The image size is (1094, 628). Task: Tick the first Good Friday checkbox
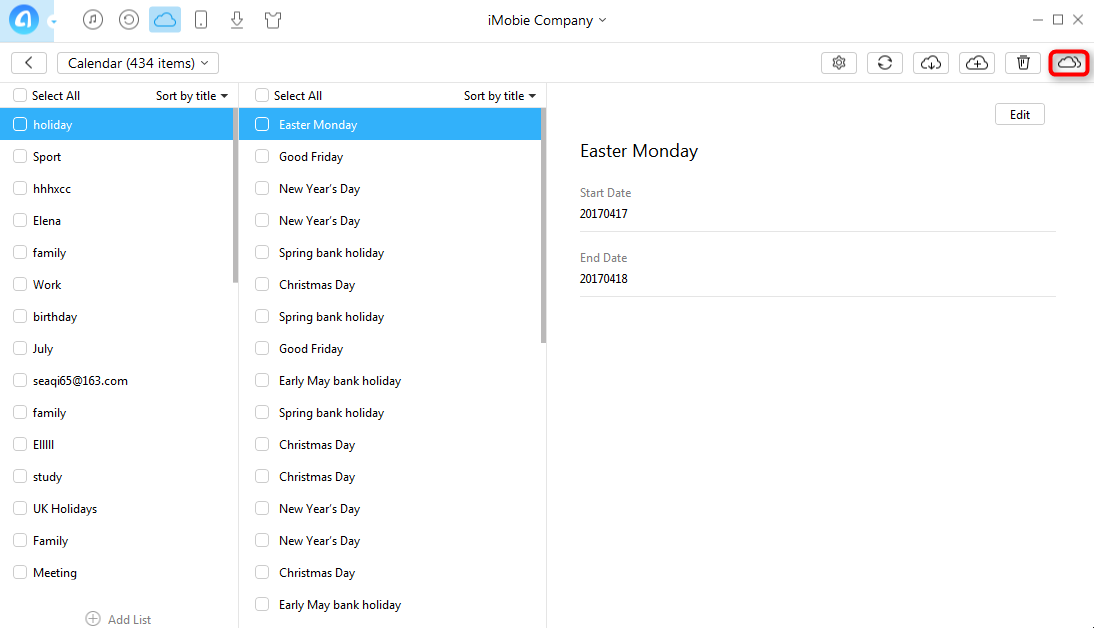[262, 156]
